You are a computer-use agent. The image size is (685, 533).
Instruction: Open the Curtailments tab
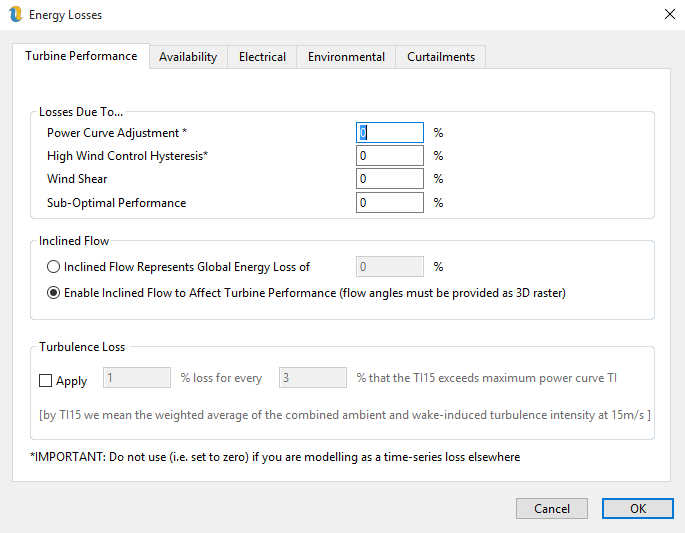[441, 57]
